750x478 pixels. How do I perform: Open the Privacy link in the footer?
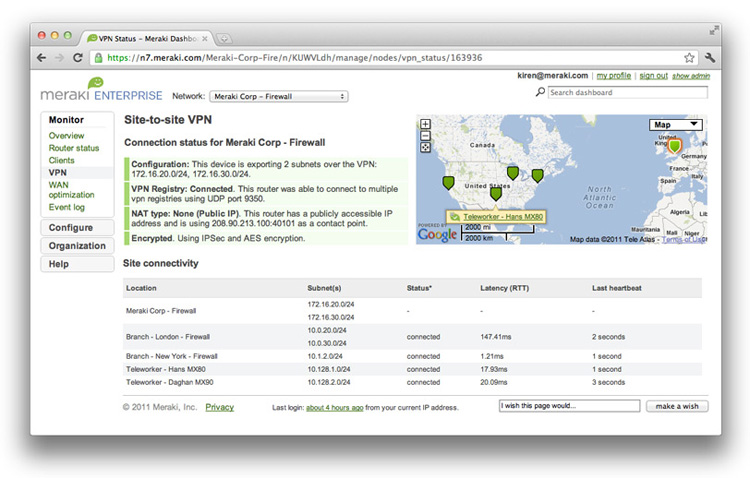(x=220, y=407)
